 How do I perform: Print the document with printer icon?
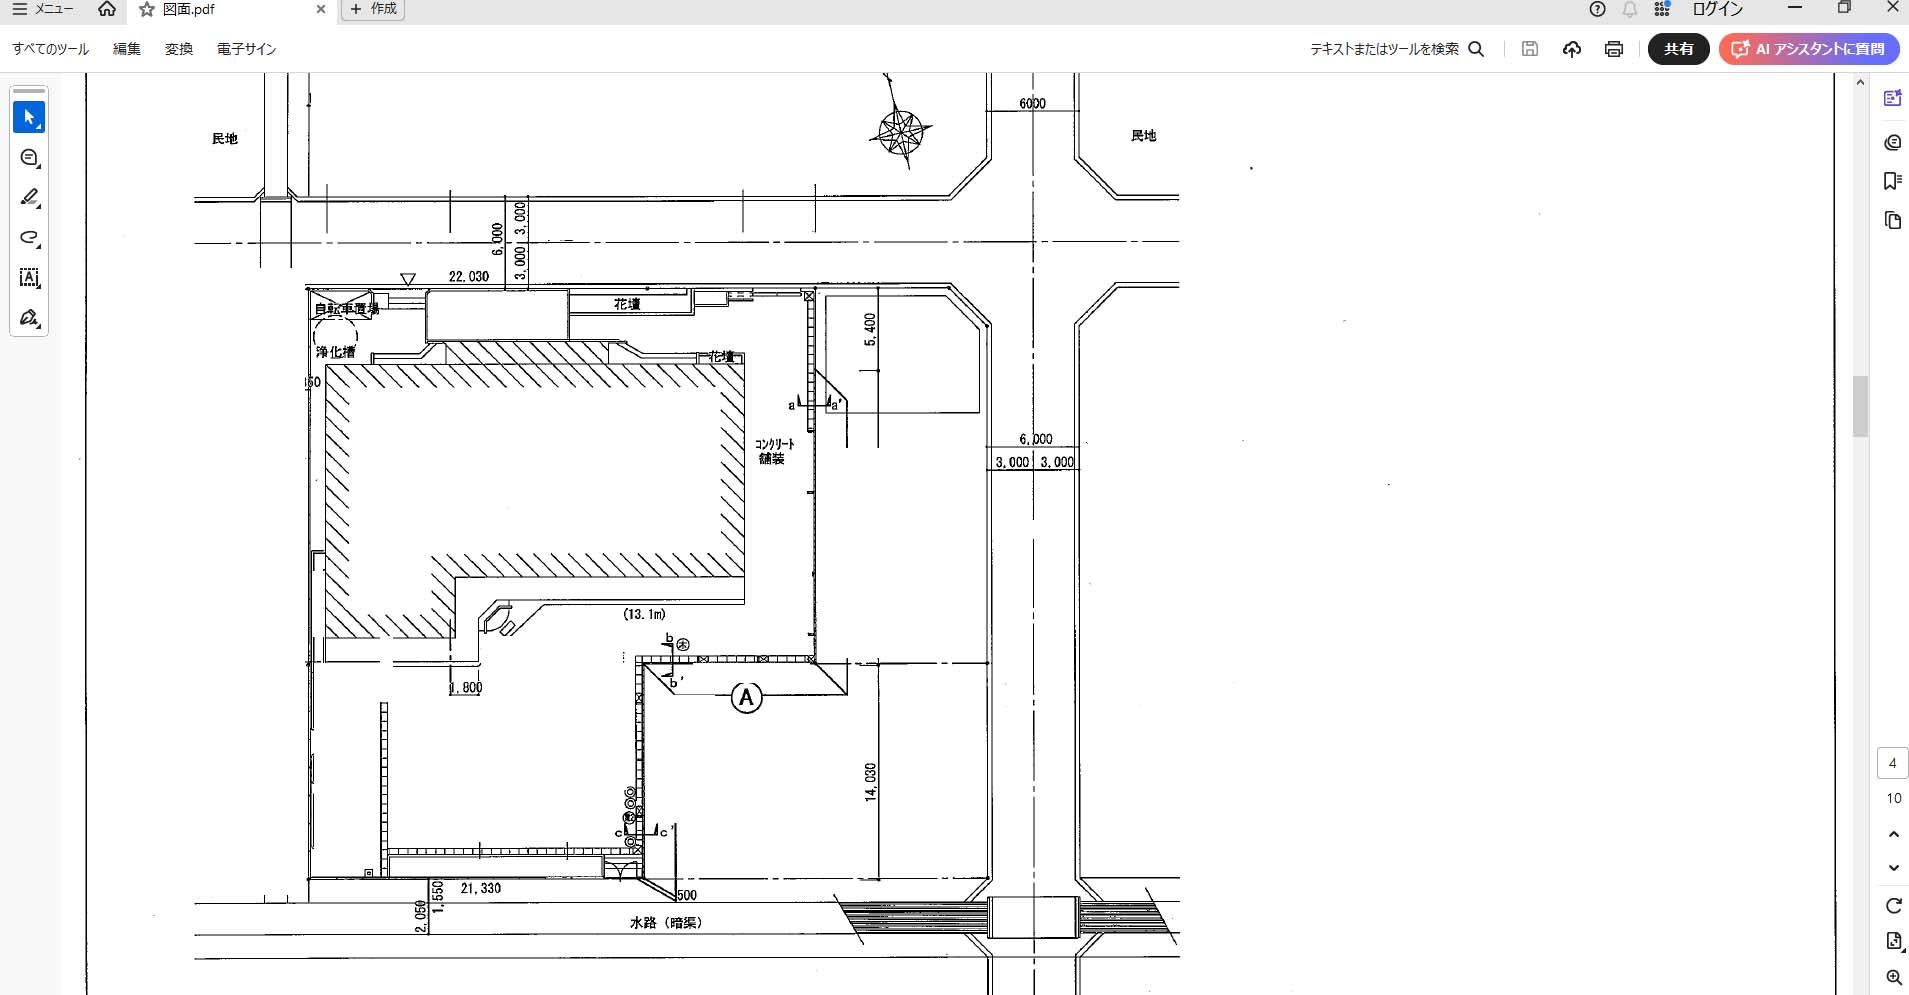pyautogui.click(x=1613, y=49)
